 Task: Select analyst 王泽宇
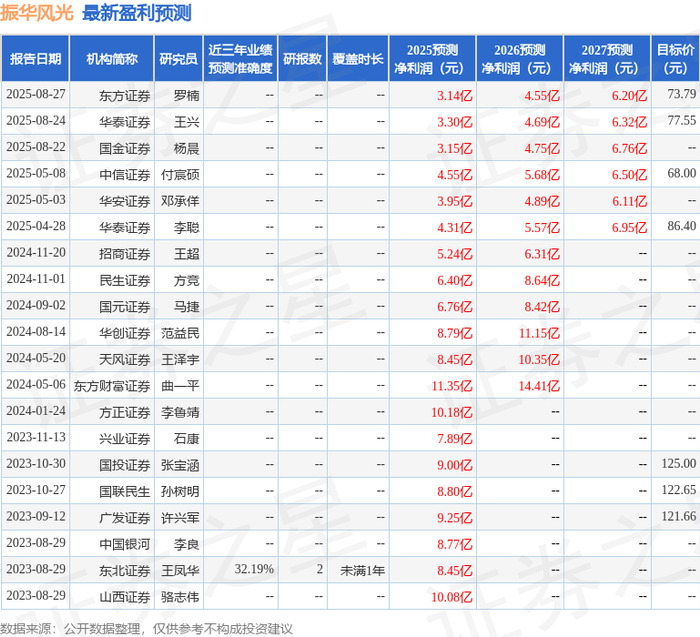pyautogui.click(x=180, y=358)
